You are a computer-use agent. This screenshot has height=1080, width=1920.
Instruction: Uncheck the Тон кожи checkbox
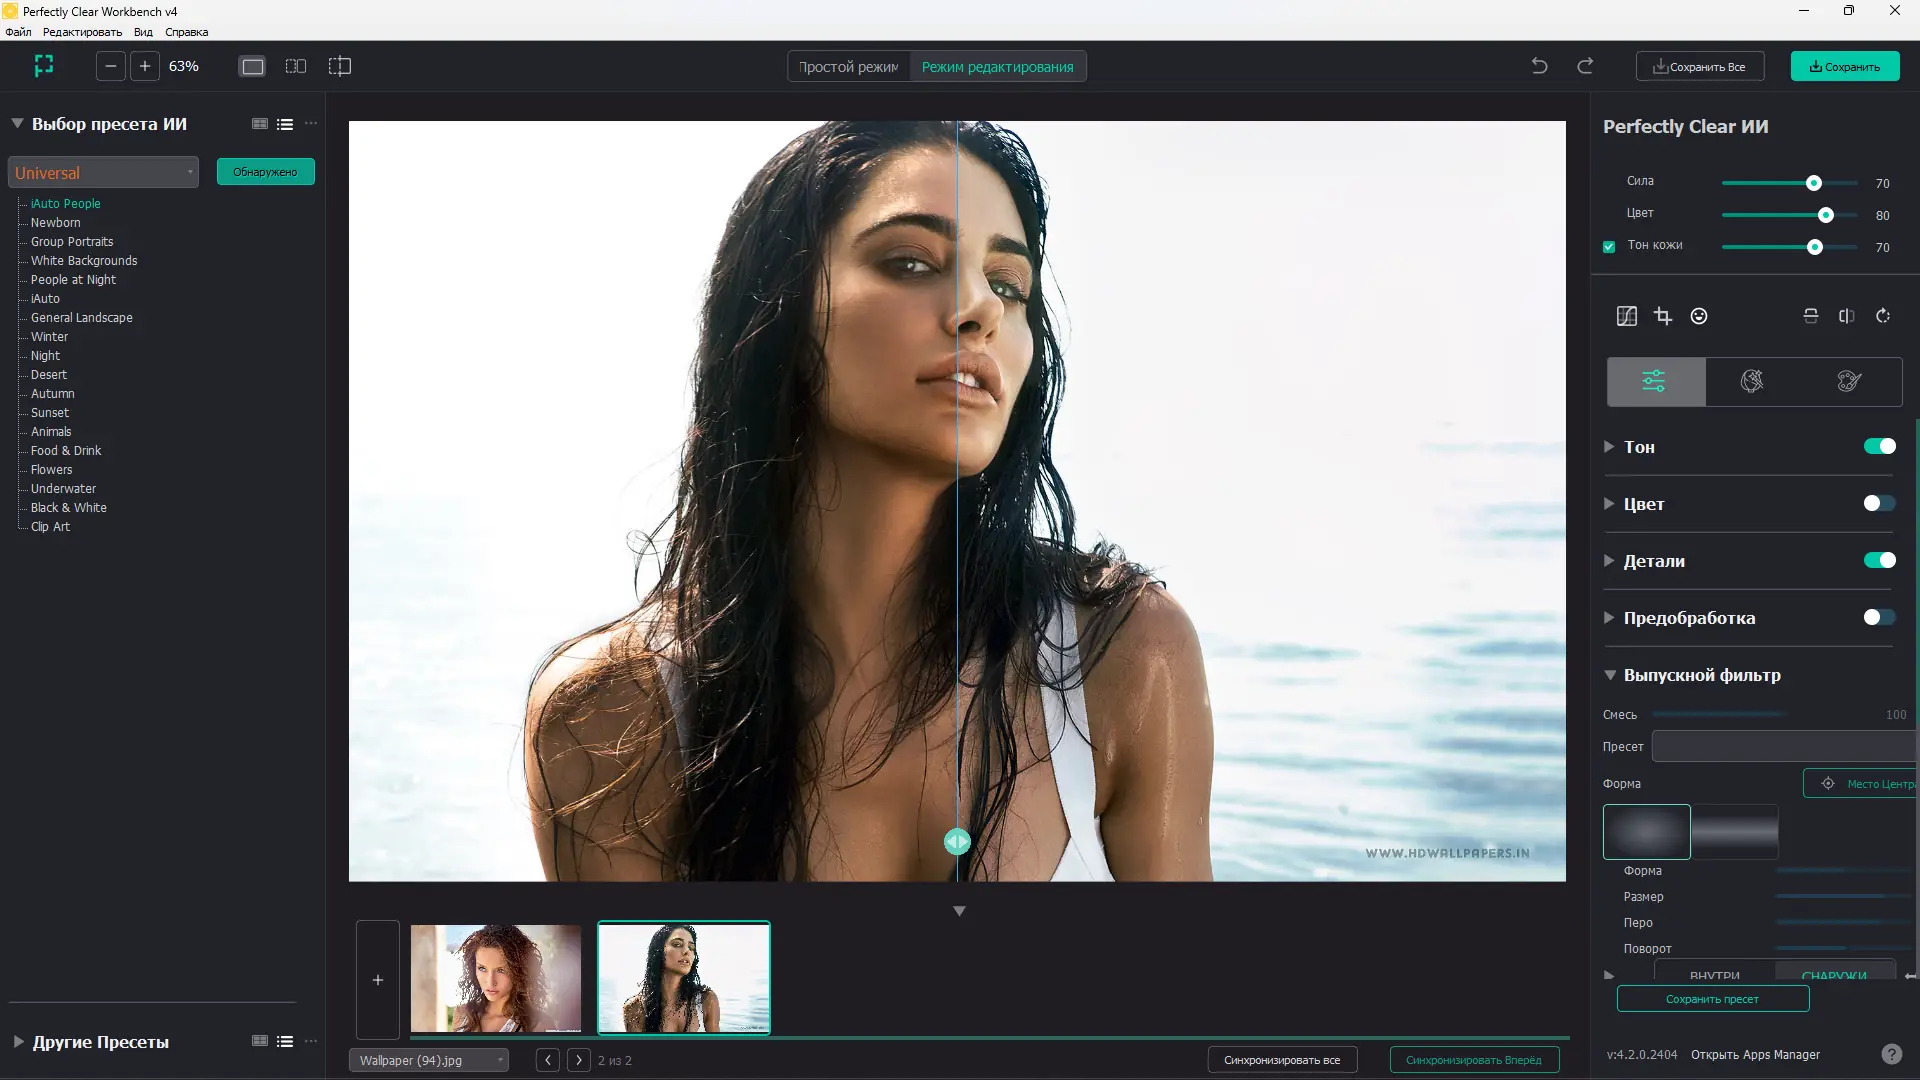[x=1609, y=246]
